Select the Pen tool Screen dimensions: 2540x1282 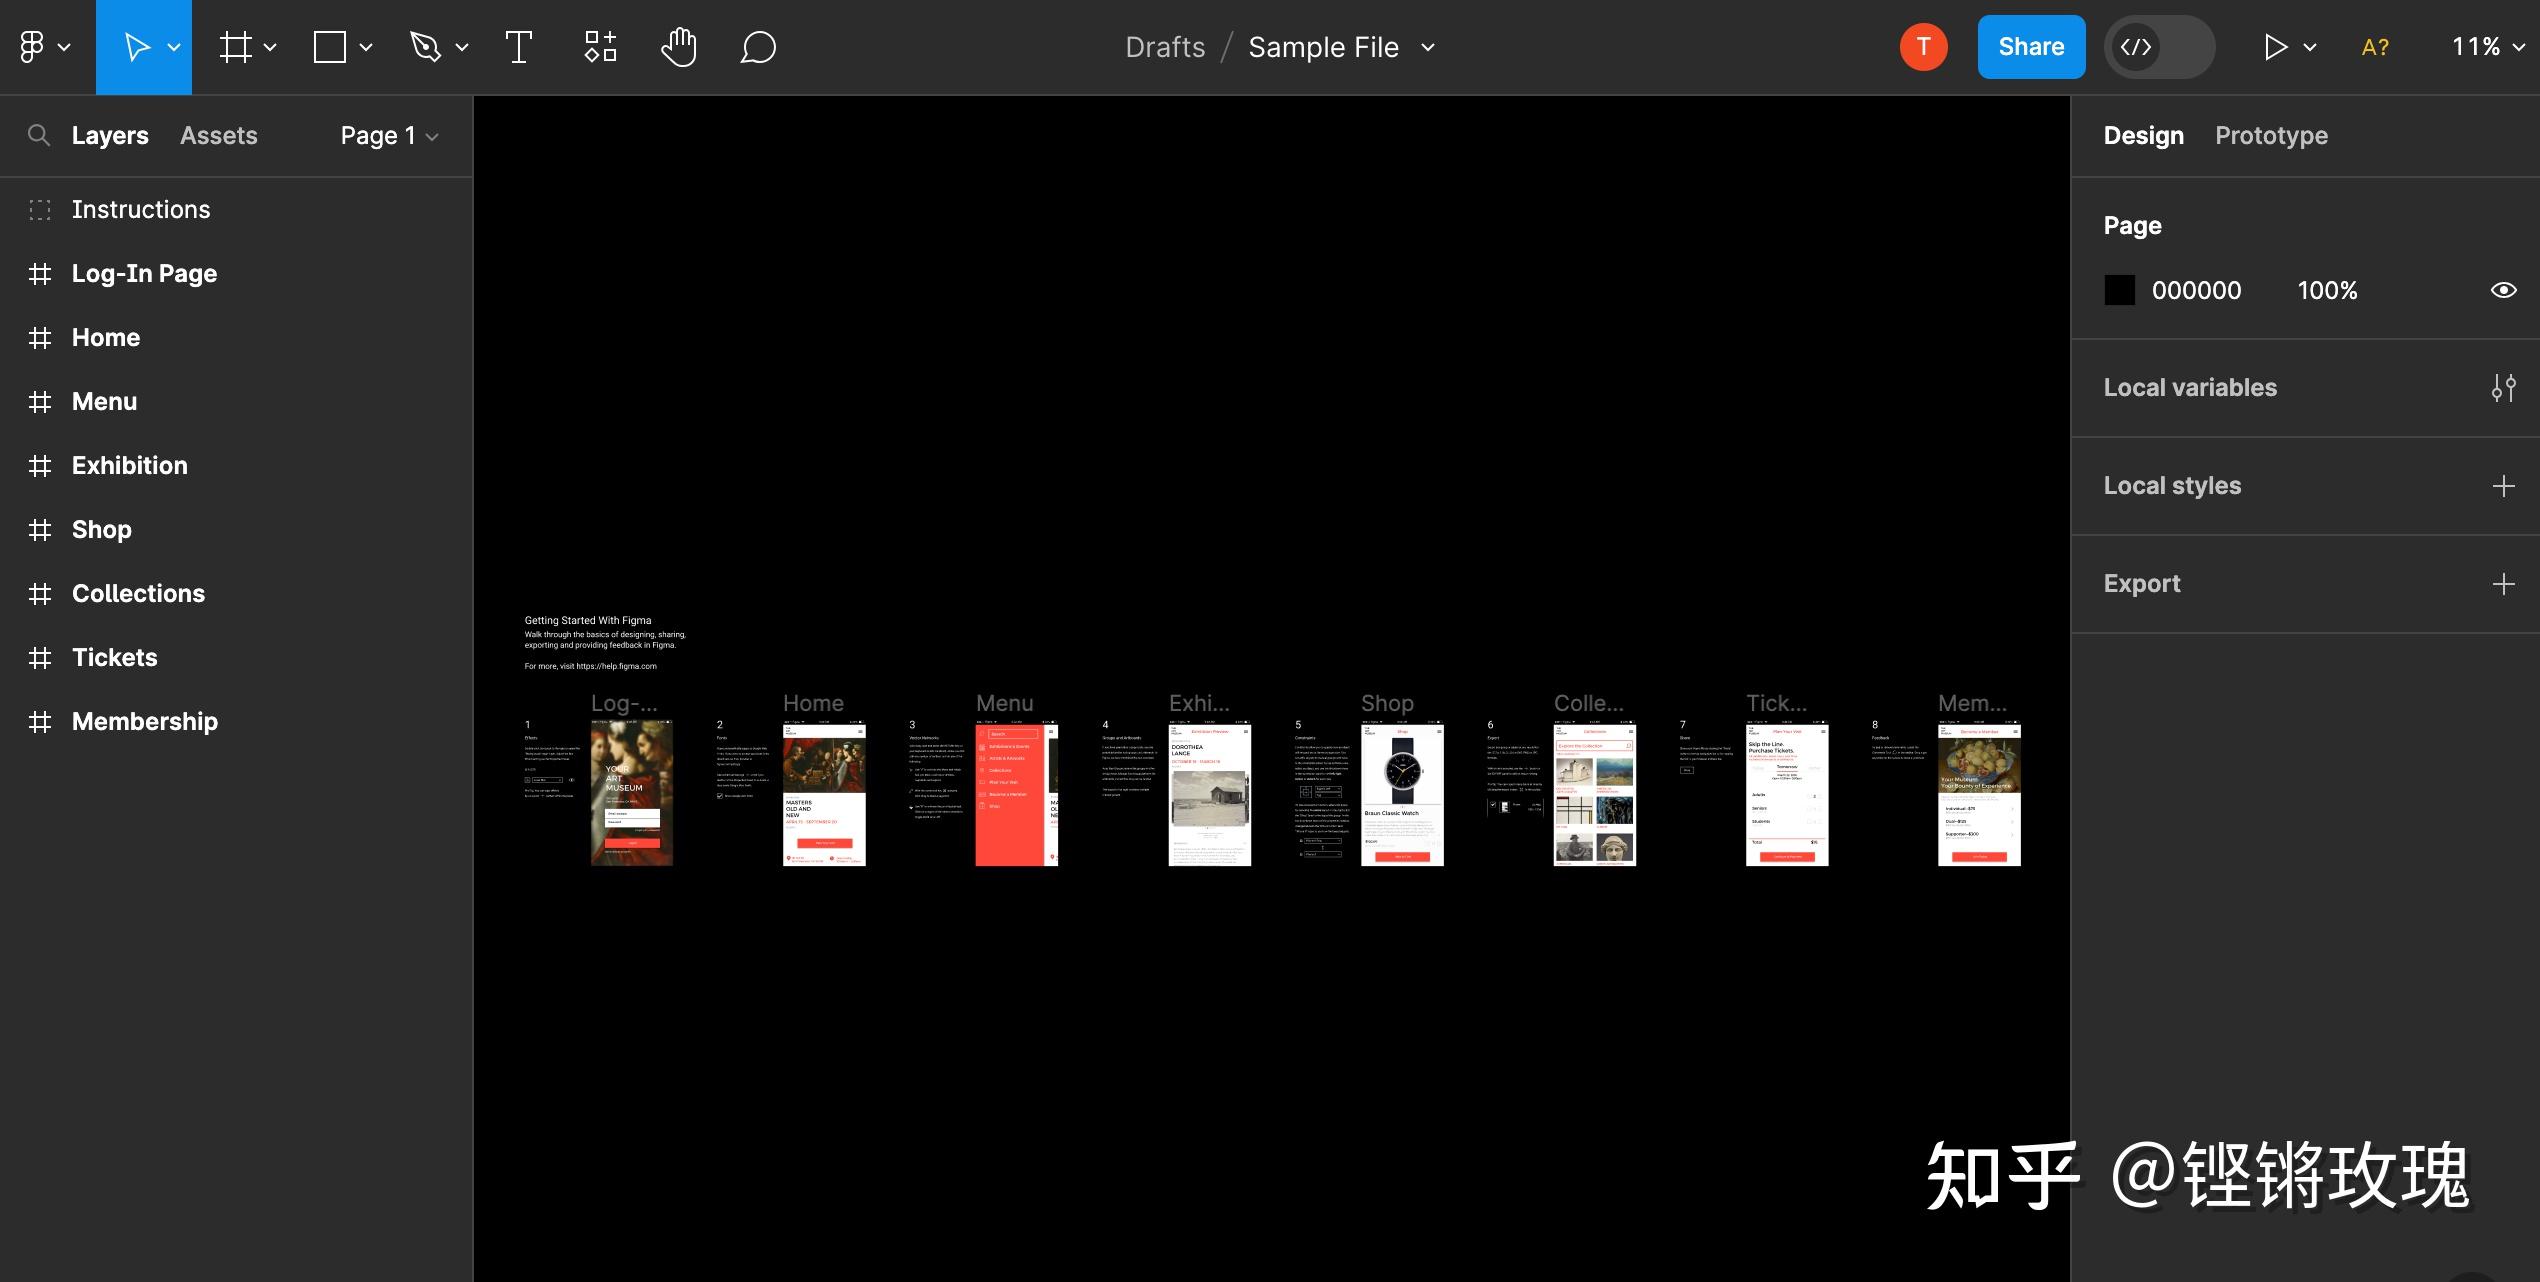(x=426, y=47)
